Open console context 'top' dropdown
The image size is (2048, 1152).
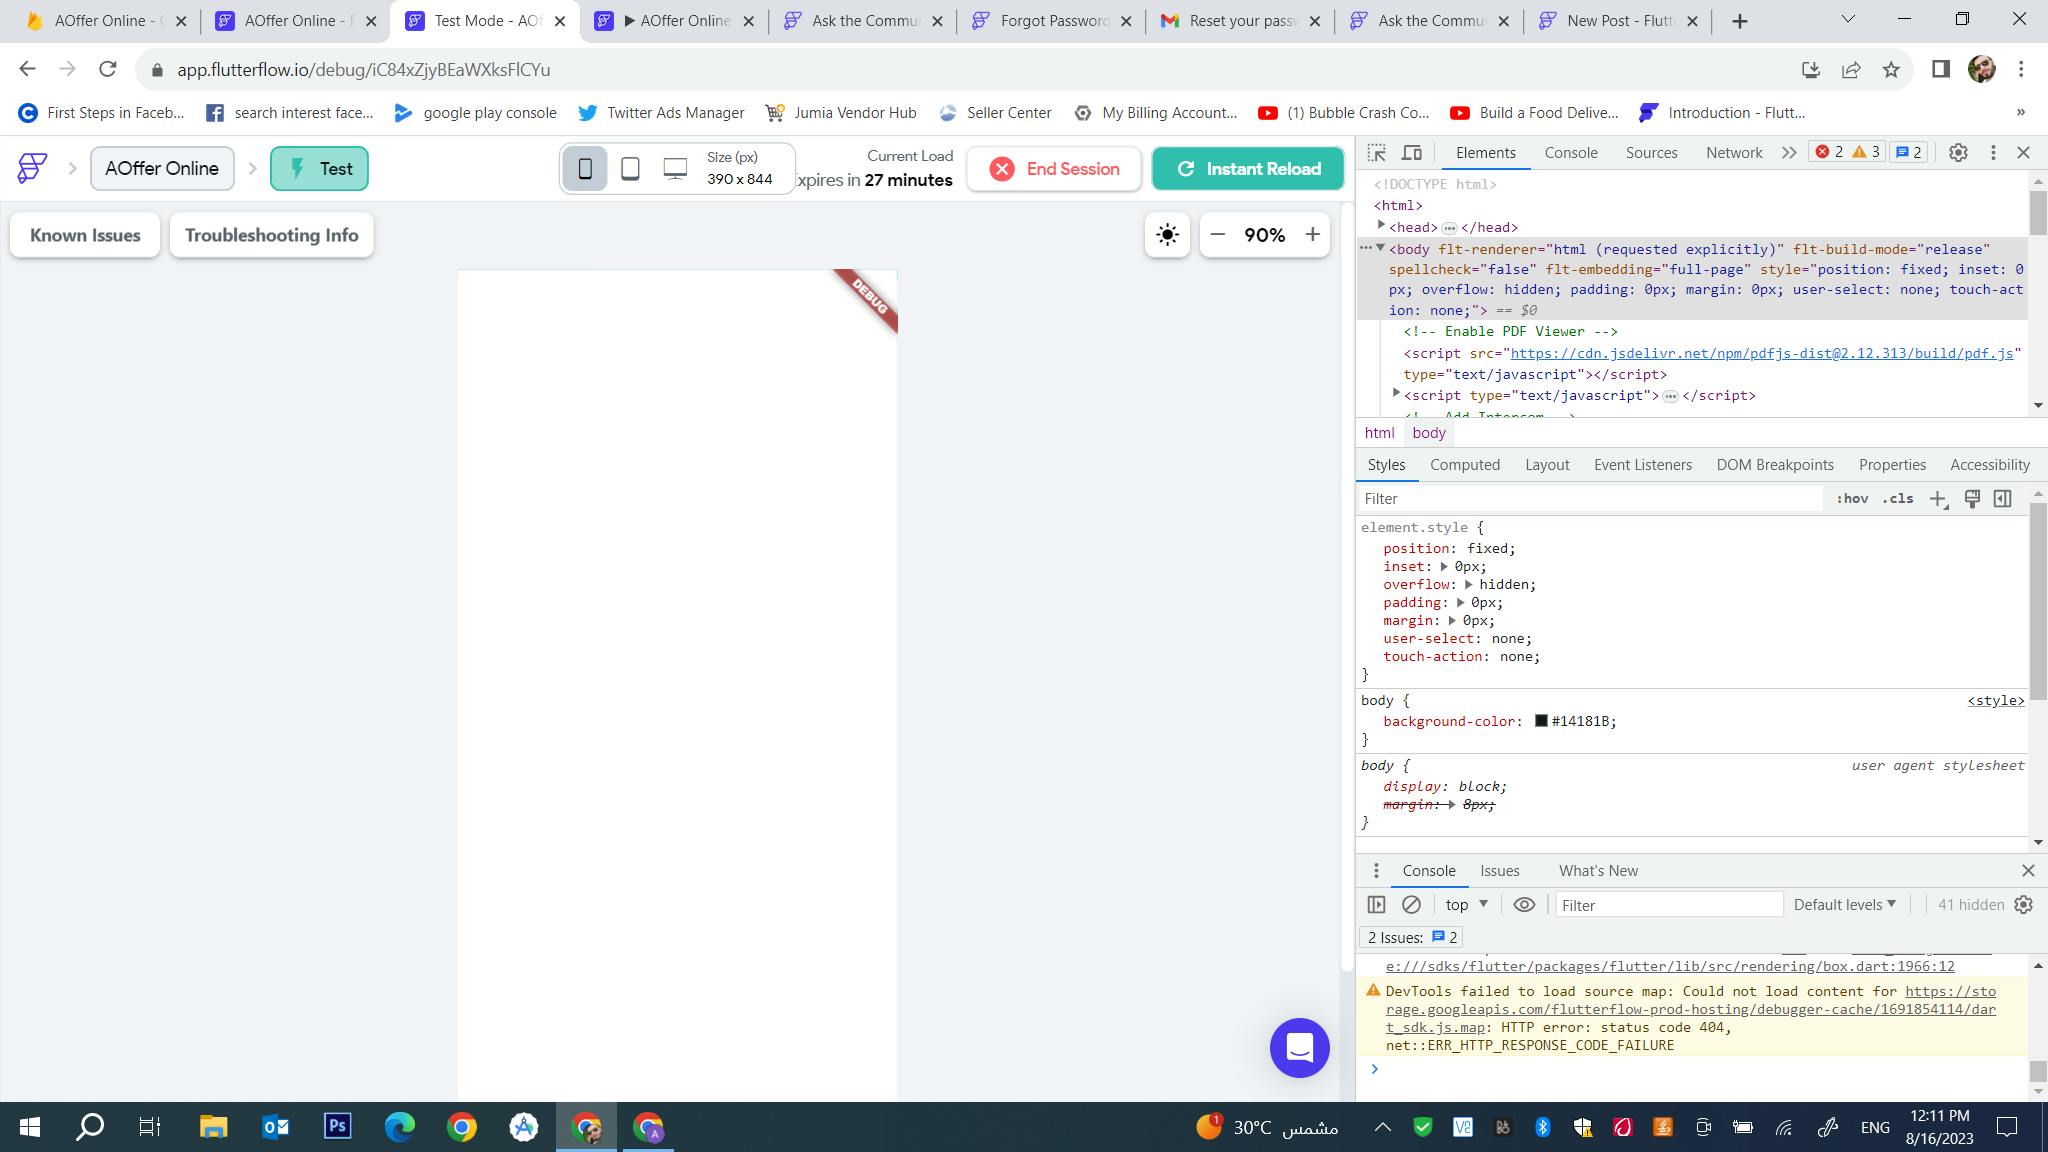(1466, 905)
